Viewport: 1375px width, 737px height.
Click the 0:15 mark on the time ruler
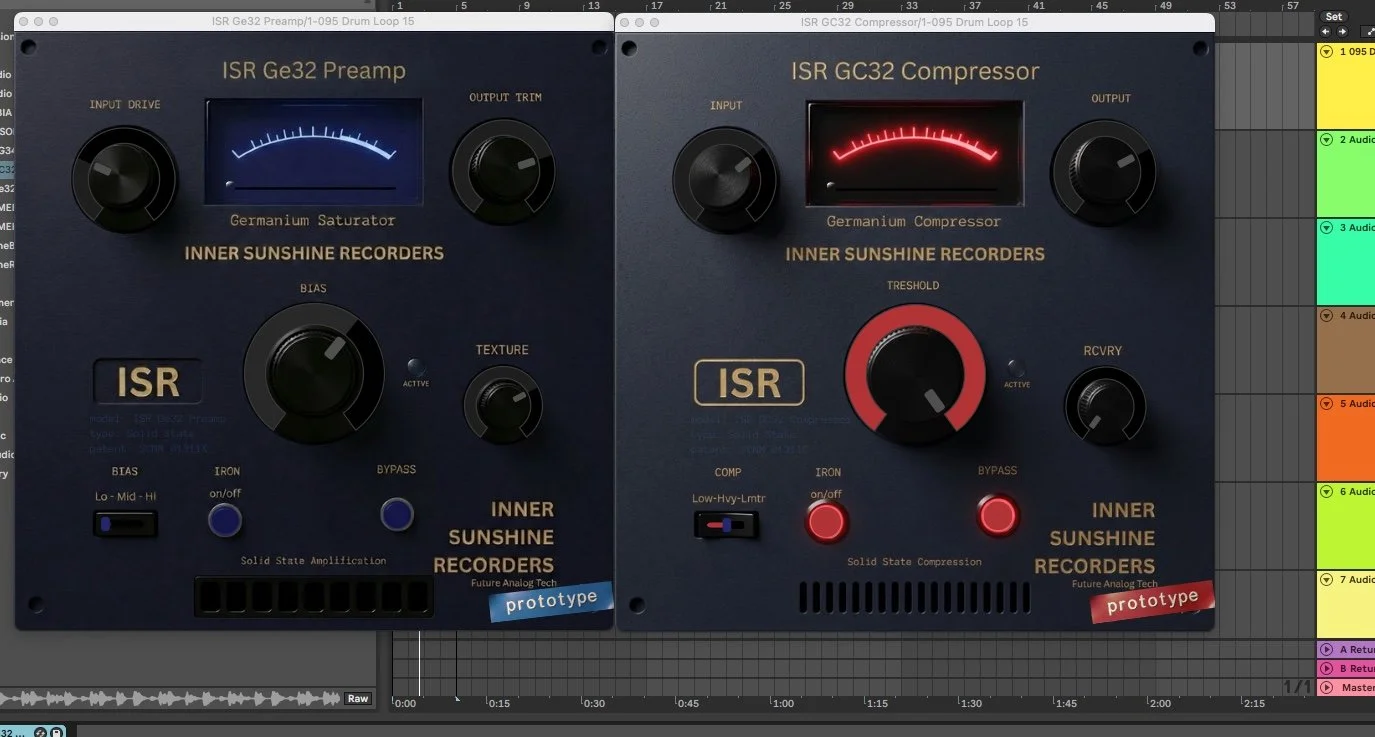tap(498, 704)
